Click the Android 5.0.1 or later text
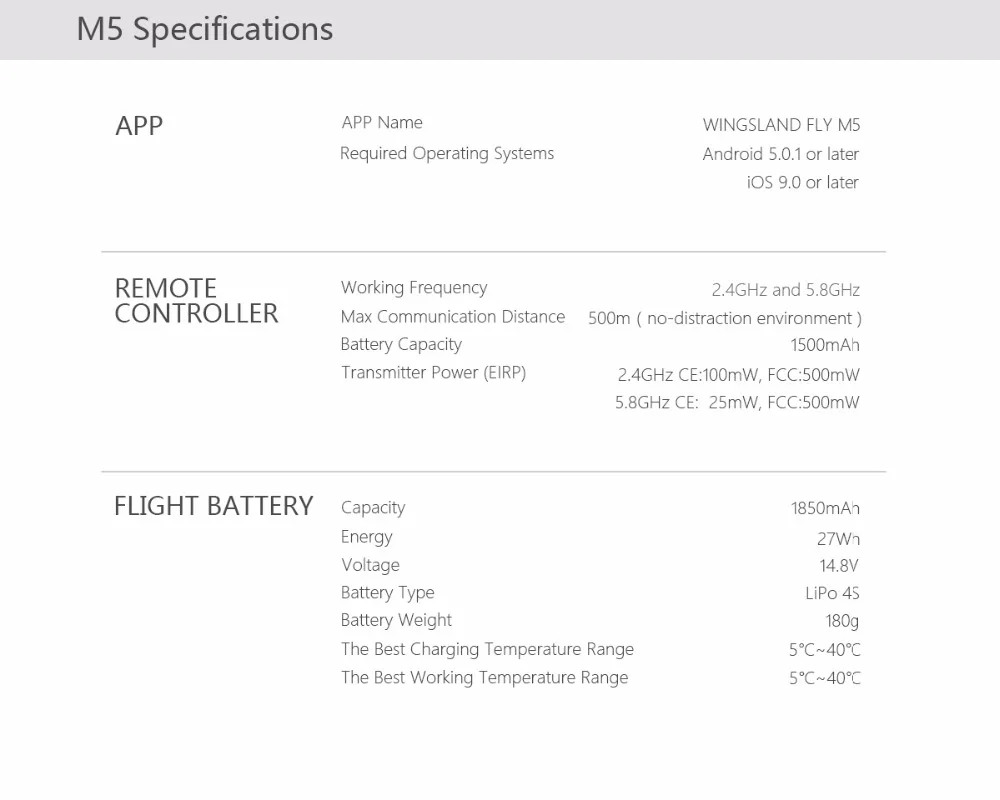 coord(781,154)
